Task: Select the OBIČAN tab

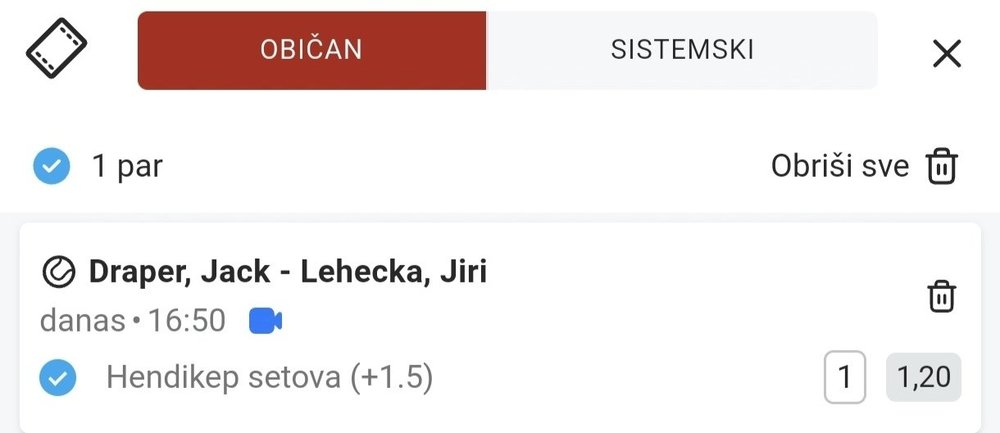Action: (312, 50)
